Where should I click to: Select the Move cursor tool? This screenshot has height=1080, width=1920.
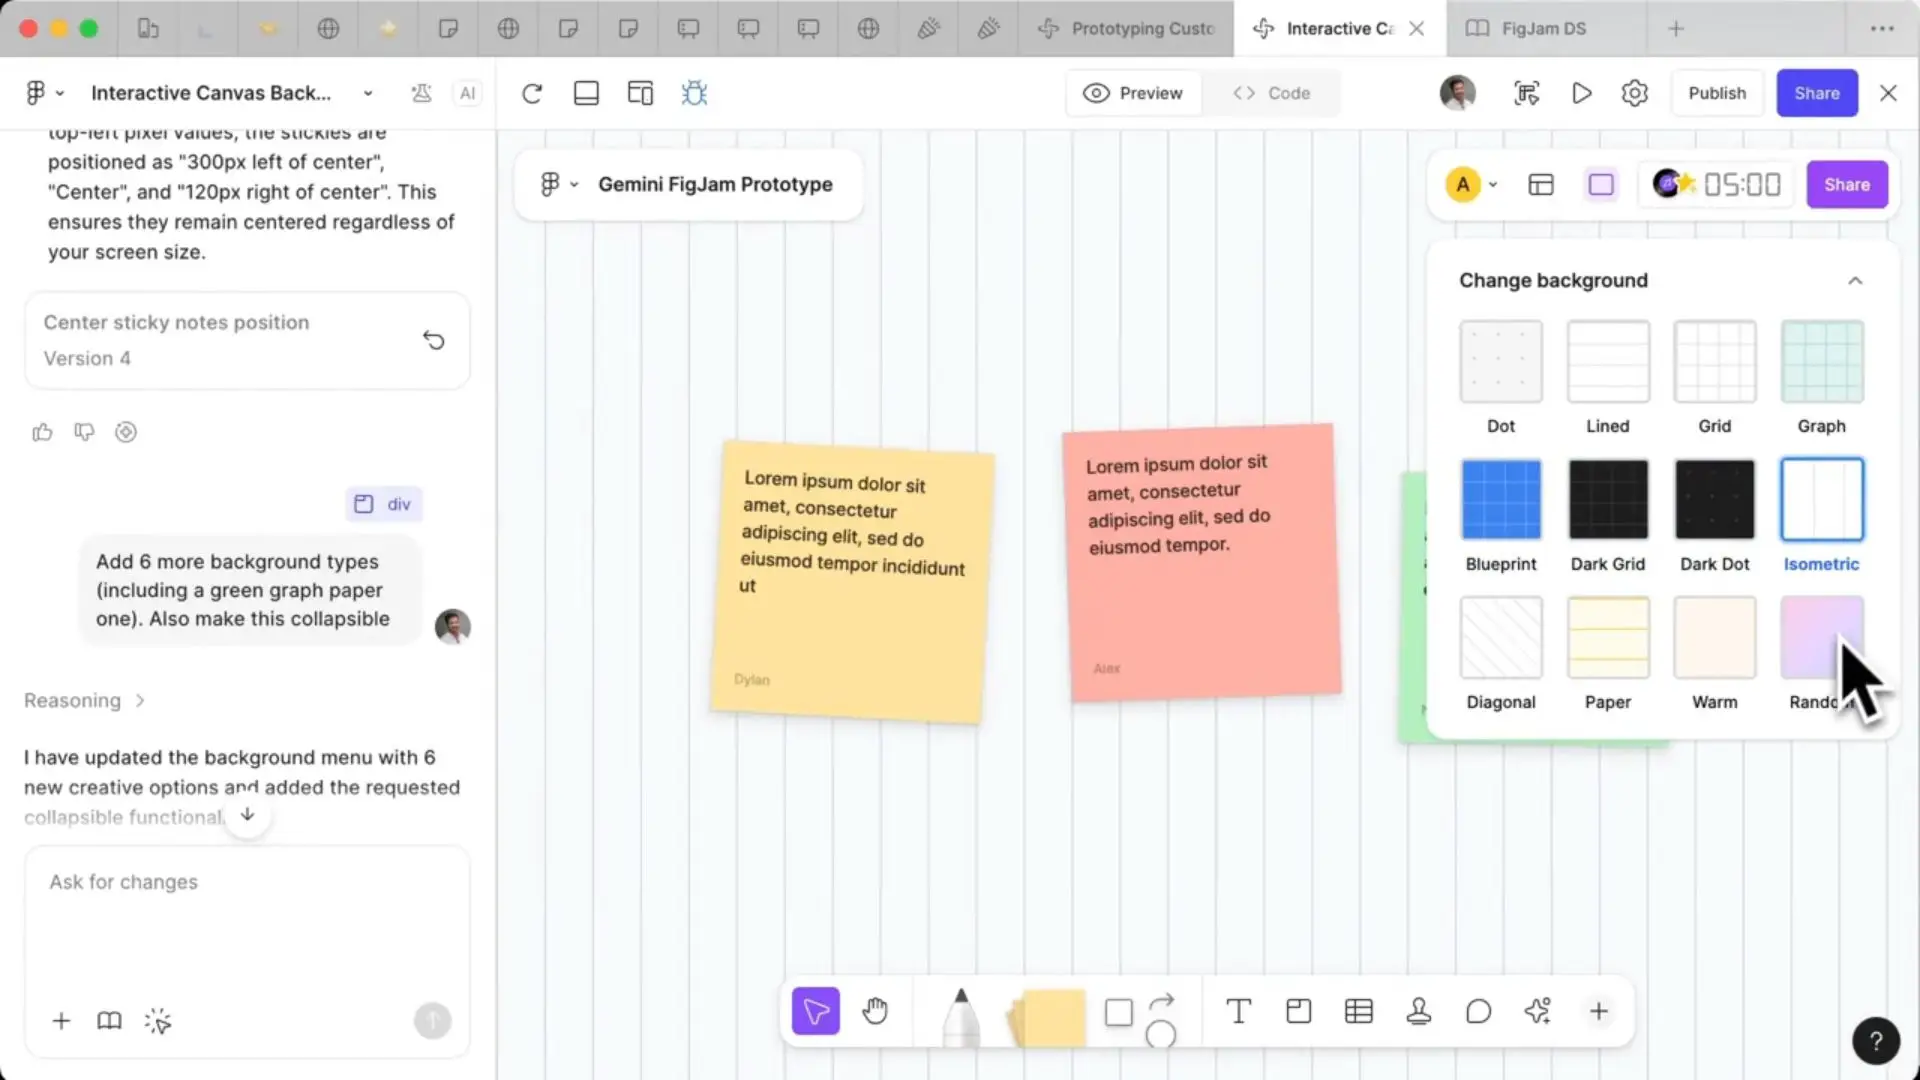(816, 1011)
